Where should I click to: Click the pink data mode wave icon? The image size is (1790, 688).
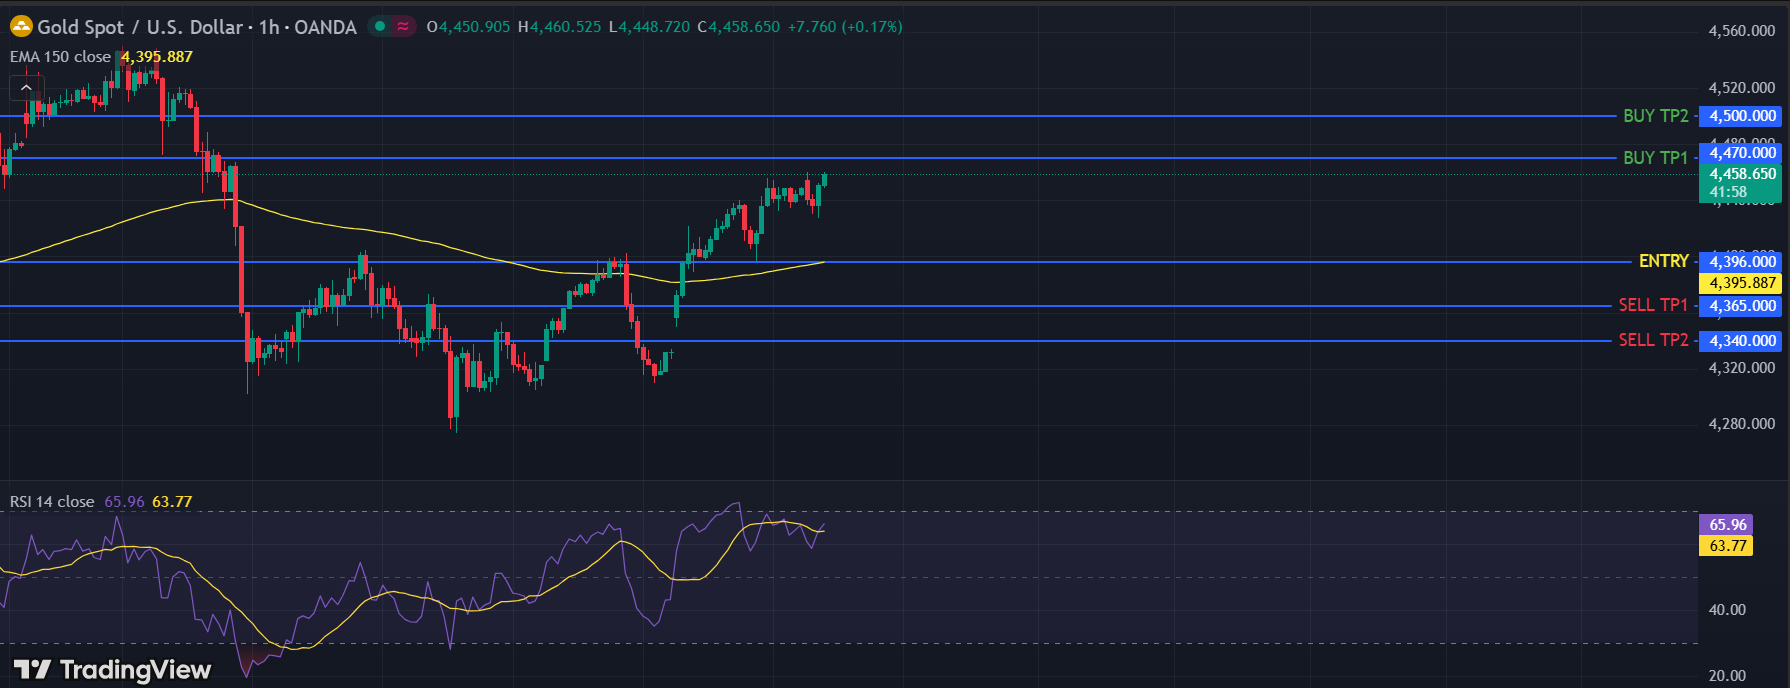point(403,27)
